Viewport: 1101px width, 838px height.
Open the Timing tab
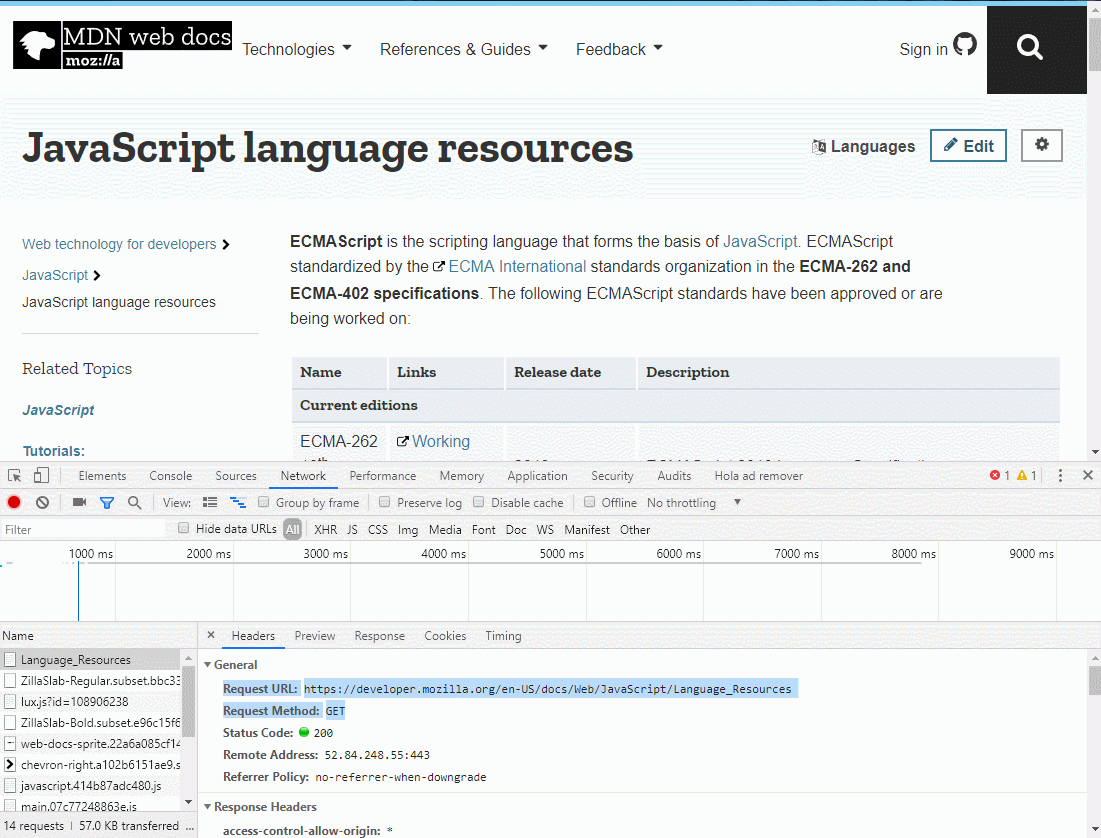coord(503,636)
